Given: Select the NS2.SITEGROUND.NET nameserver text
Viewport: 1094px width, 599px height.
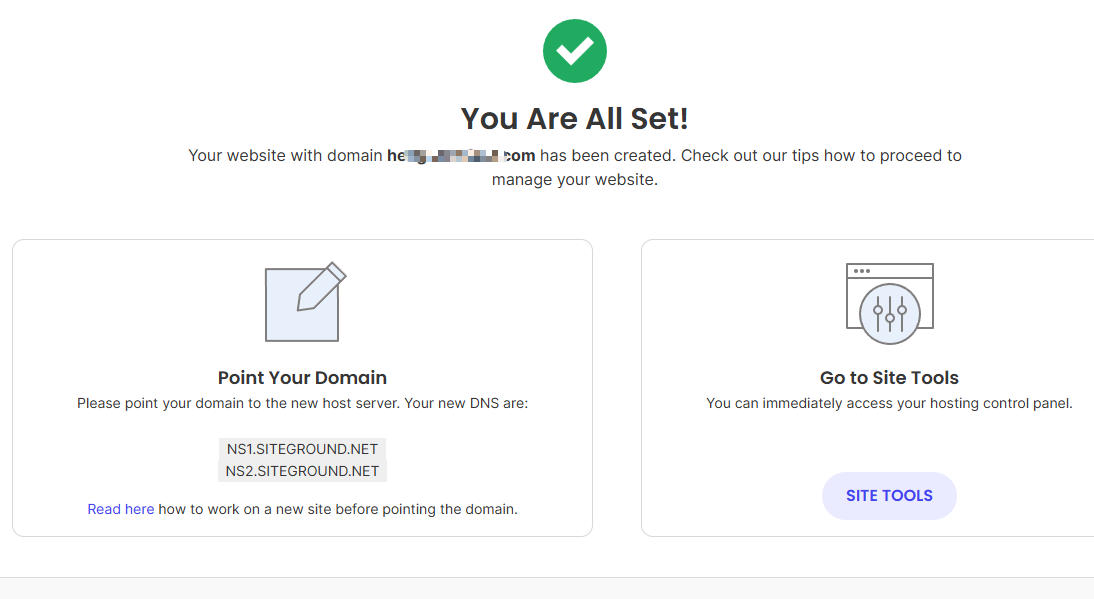Looking at the screenshot, I should [x=302, y=471].
